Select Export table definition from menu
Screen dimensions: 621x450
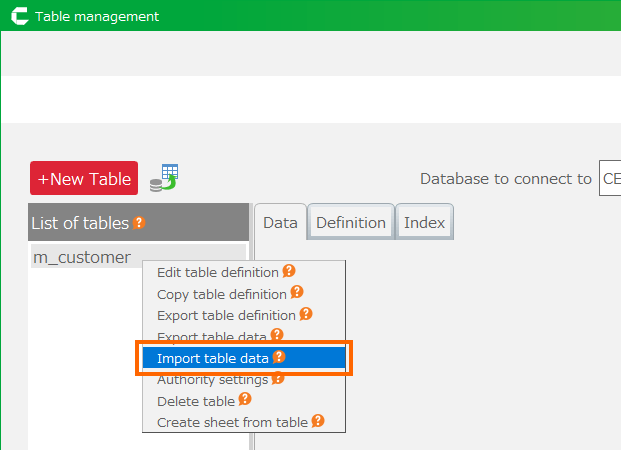227,315
